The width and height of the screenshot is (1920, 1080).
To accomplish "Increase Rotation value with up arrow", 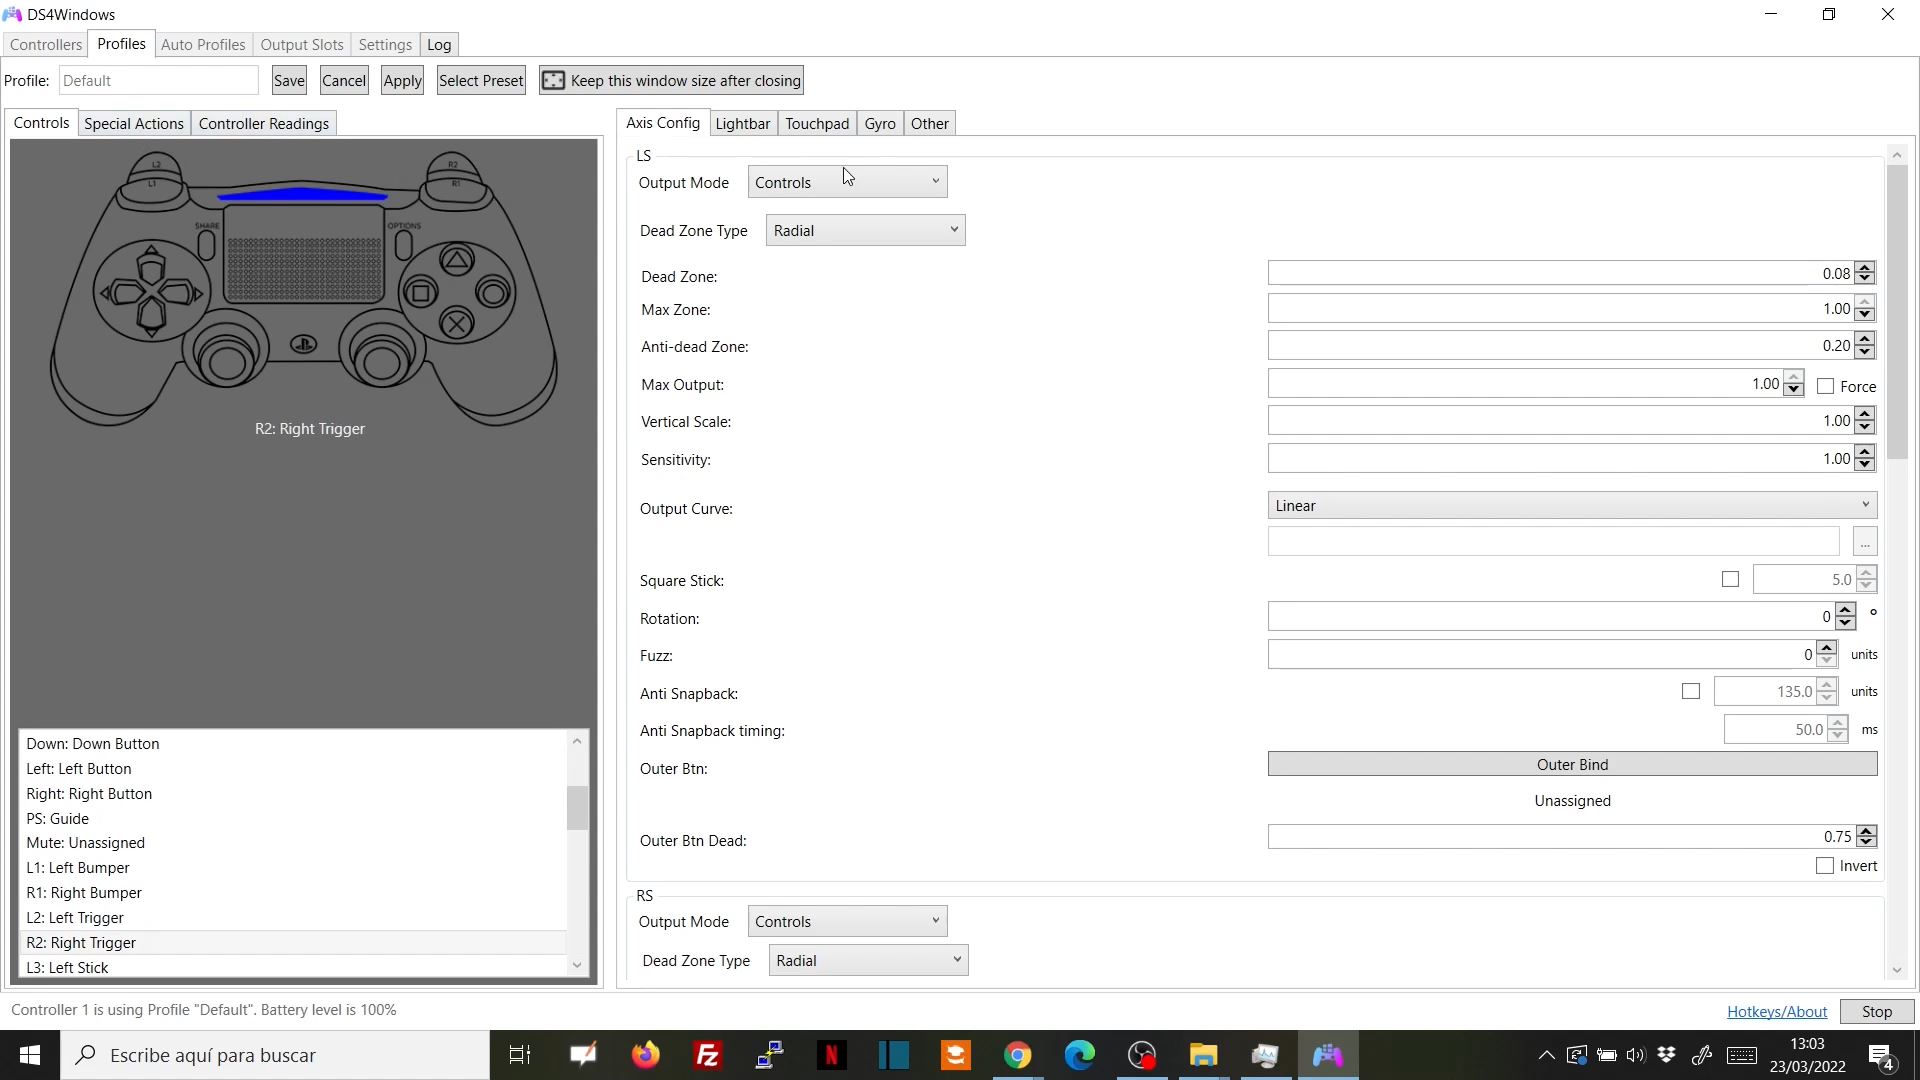I will [1846, 611].
